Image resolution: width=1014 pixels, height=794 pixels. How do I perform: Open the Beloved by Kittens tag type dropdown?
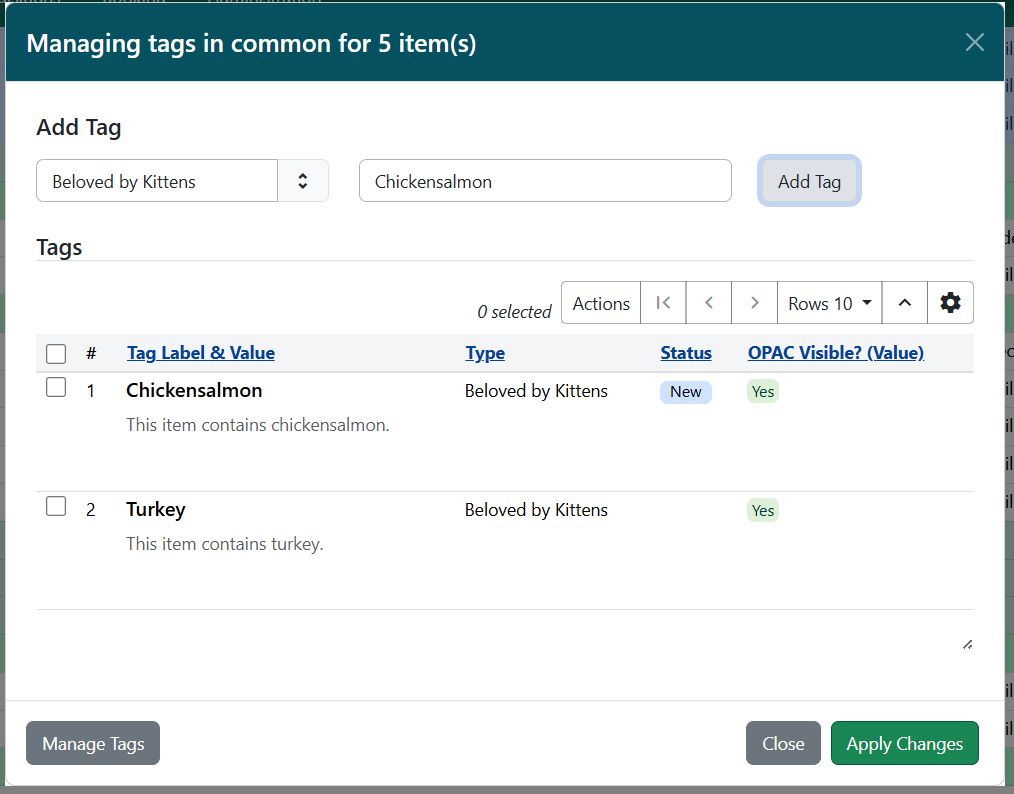[156, 180]
